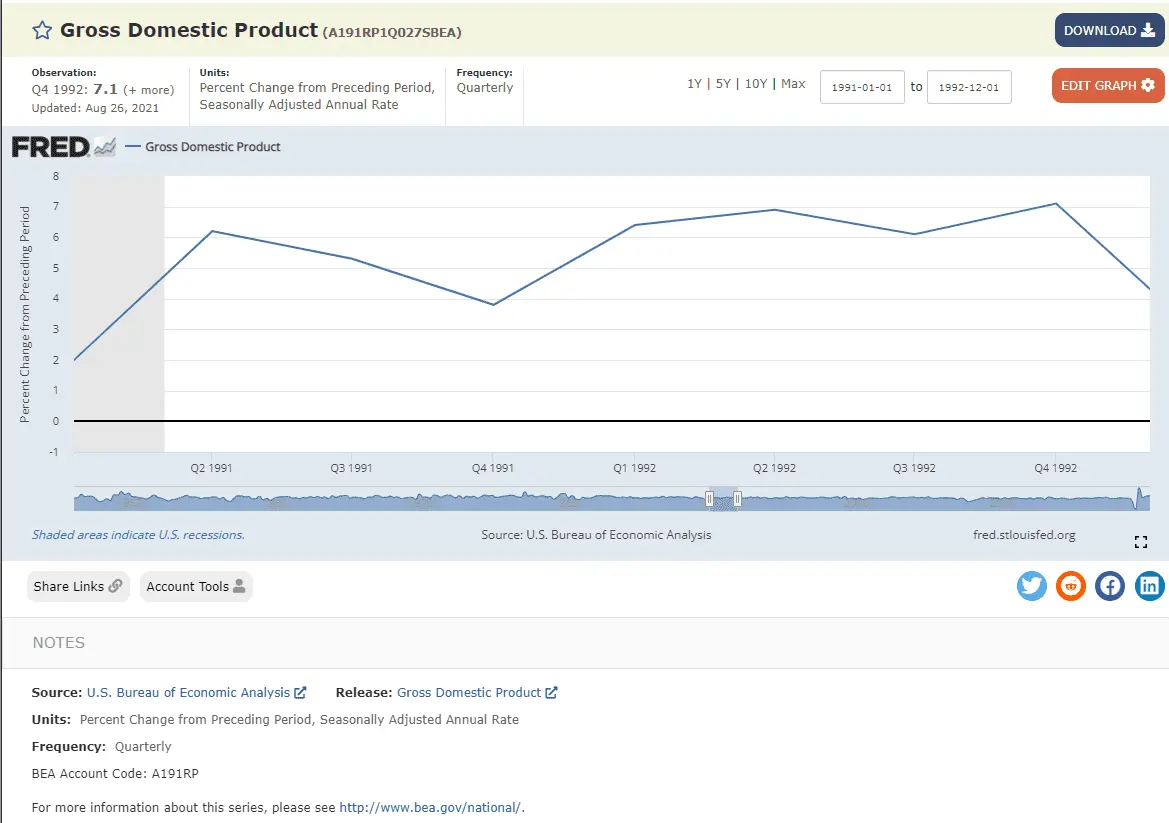The image size is (1169, 823).
Task: Click the left handle of the range slider
Action: coord(710,498)
